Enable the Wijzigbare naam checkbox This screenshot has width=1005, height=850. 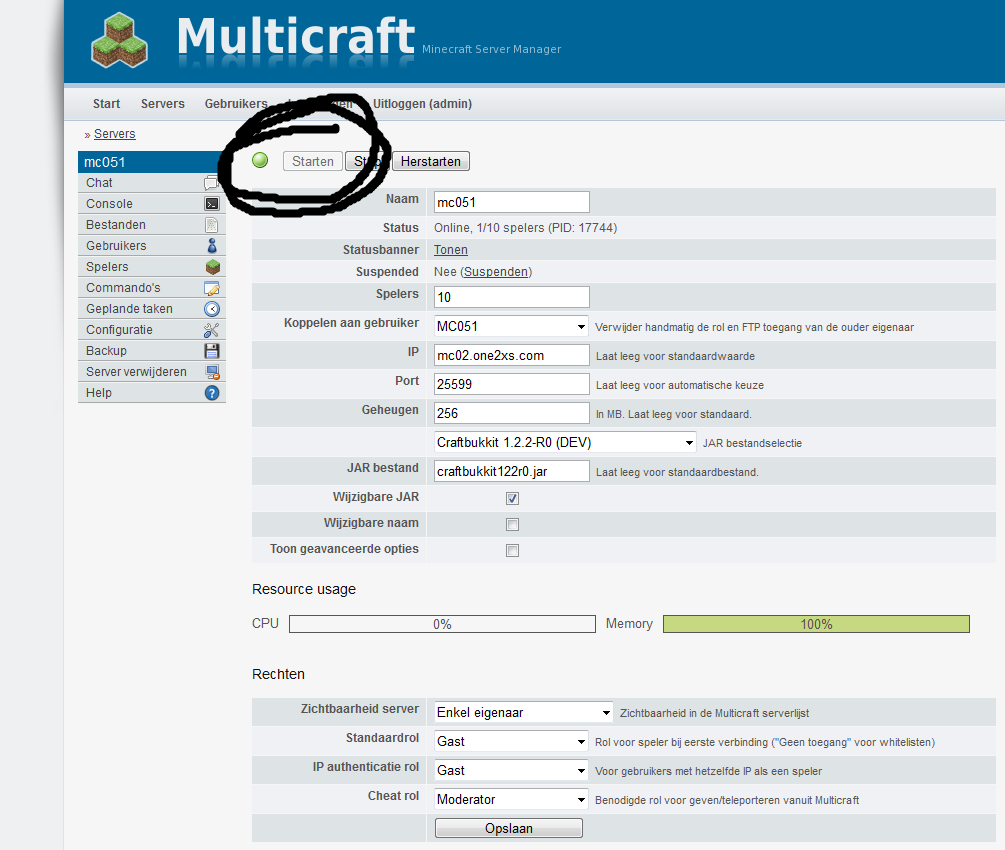pyautogui.click(x=512, y=524)
